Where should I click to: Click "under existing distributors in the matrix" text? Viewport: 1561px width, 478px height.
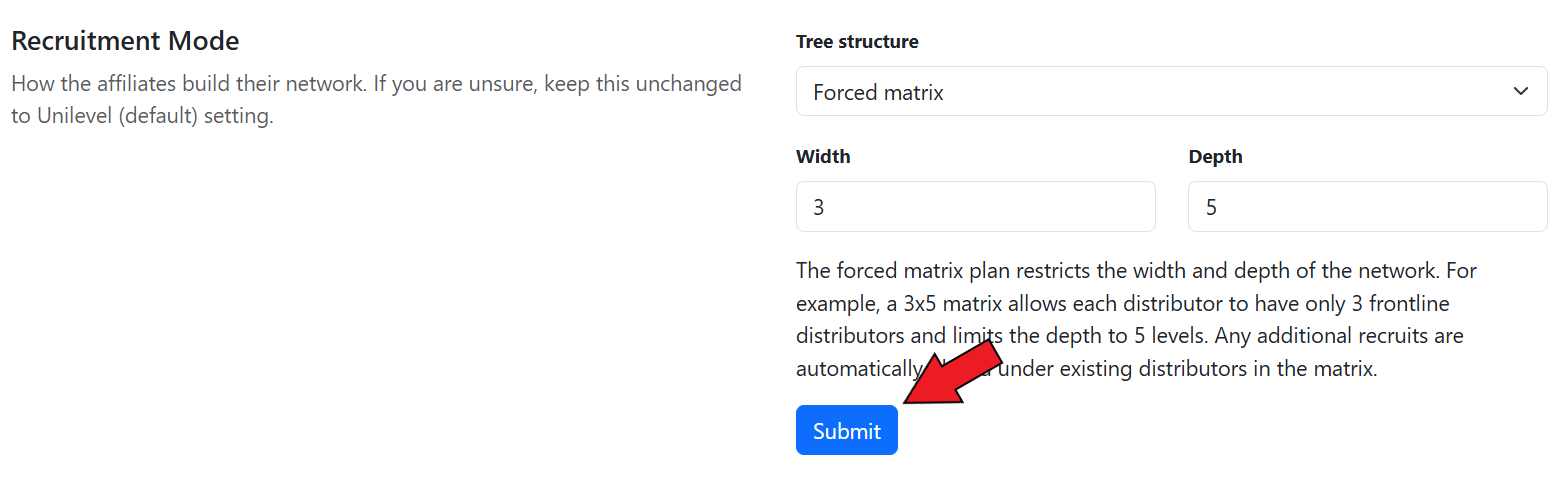tap(1188, 369)
